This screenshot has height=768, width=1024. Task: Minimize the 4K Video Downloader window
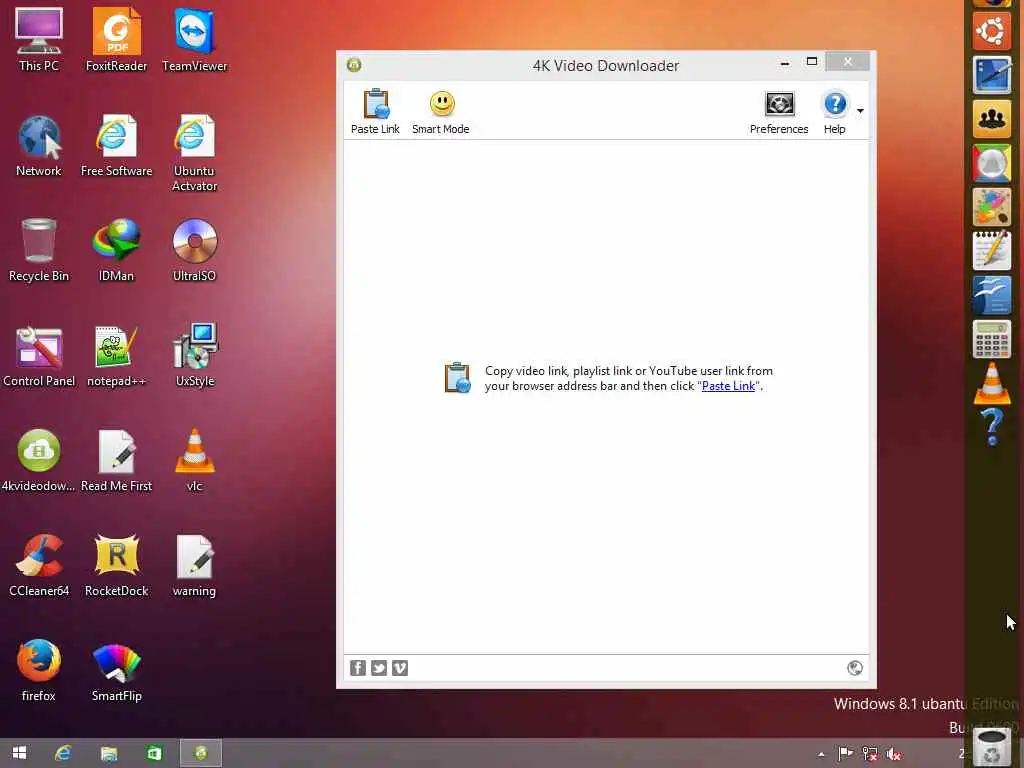coord(785,63)
